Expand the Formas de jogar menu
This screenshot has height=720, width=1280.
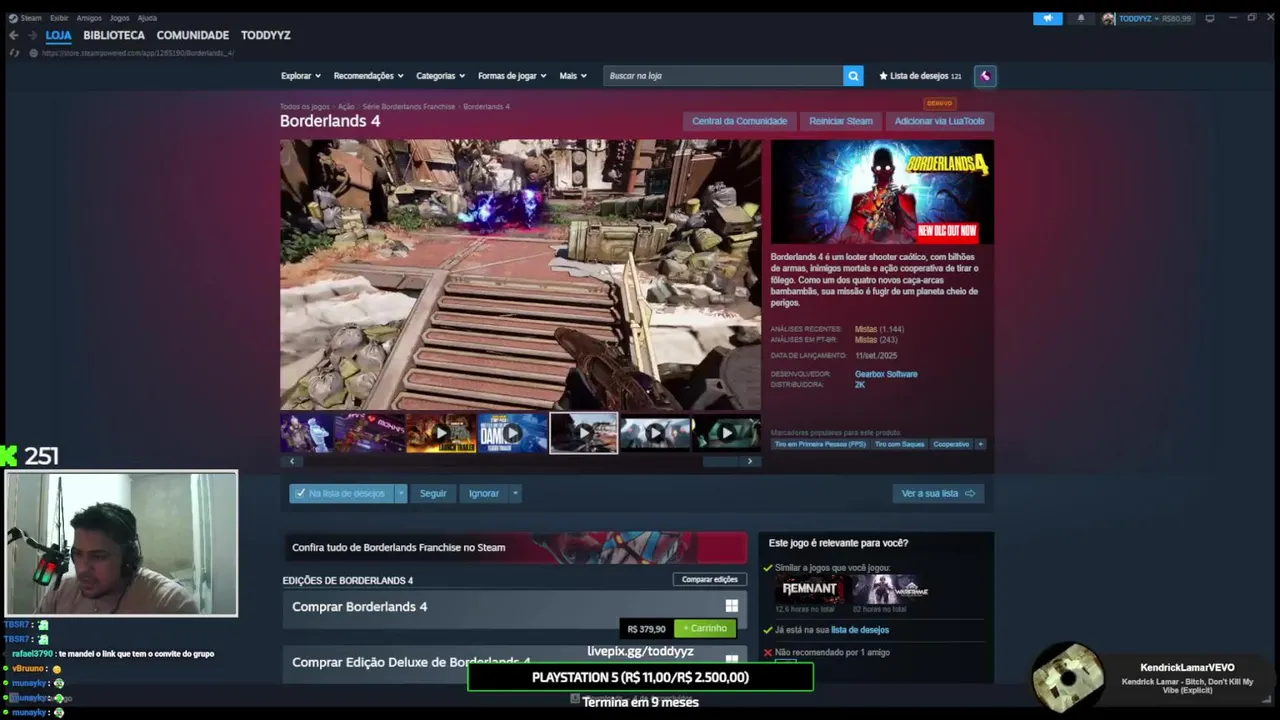tap(512, 76)
